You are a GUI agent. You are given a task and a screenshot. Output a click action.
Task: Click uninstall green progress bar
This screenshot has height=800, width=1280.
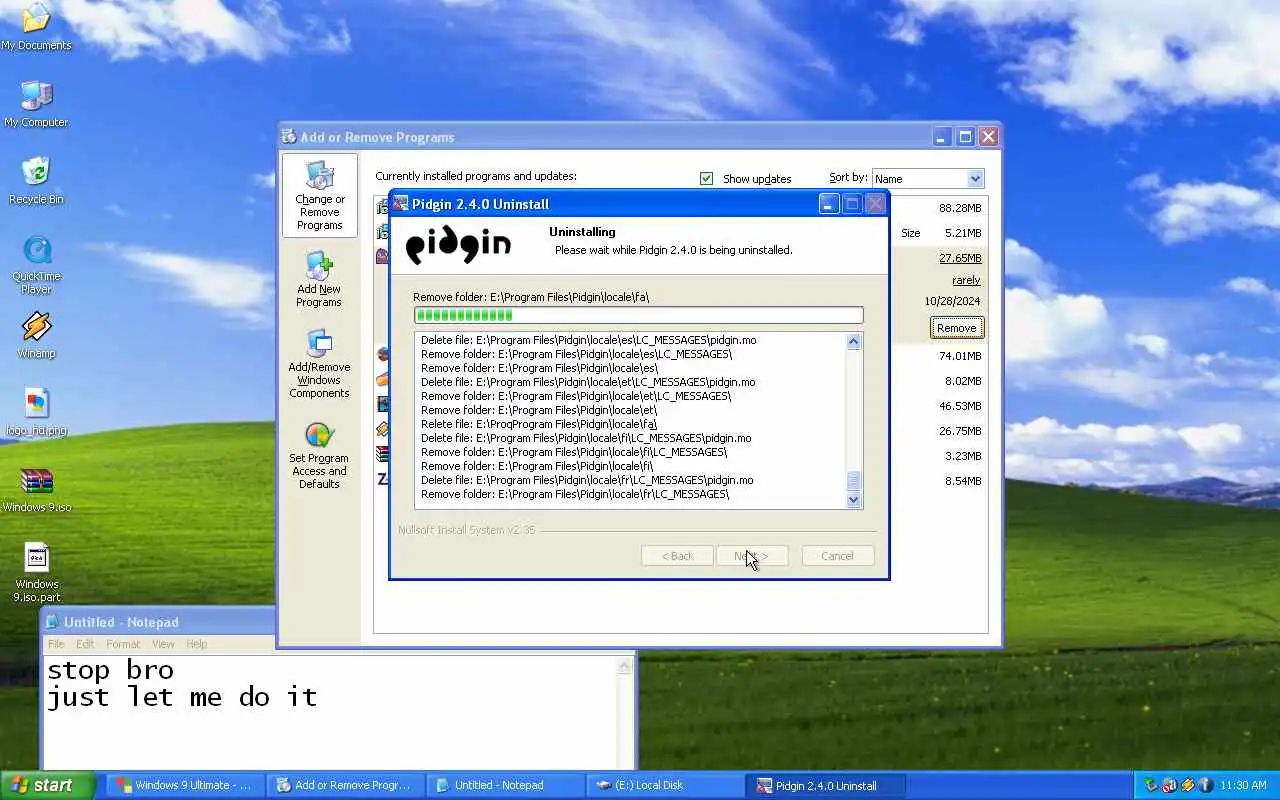638,315
